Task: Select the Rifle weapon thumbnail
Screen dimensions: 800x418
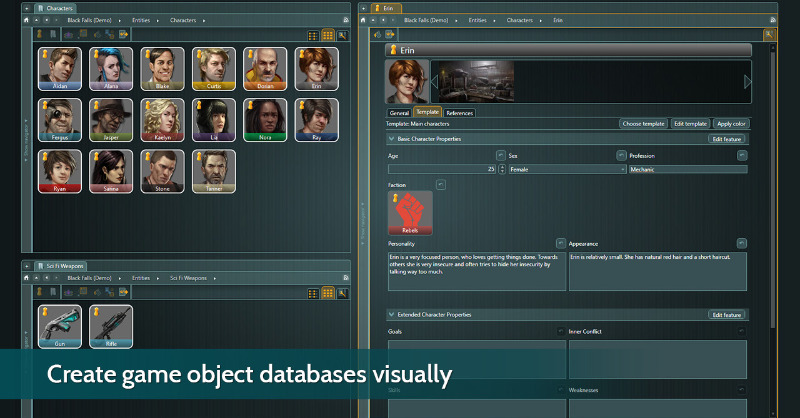Action: pyautogui.click(x=111, y=327)
